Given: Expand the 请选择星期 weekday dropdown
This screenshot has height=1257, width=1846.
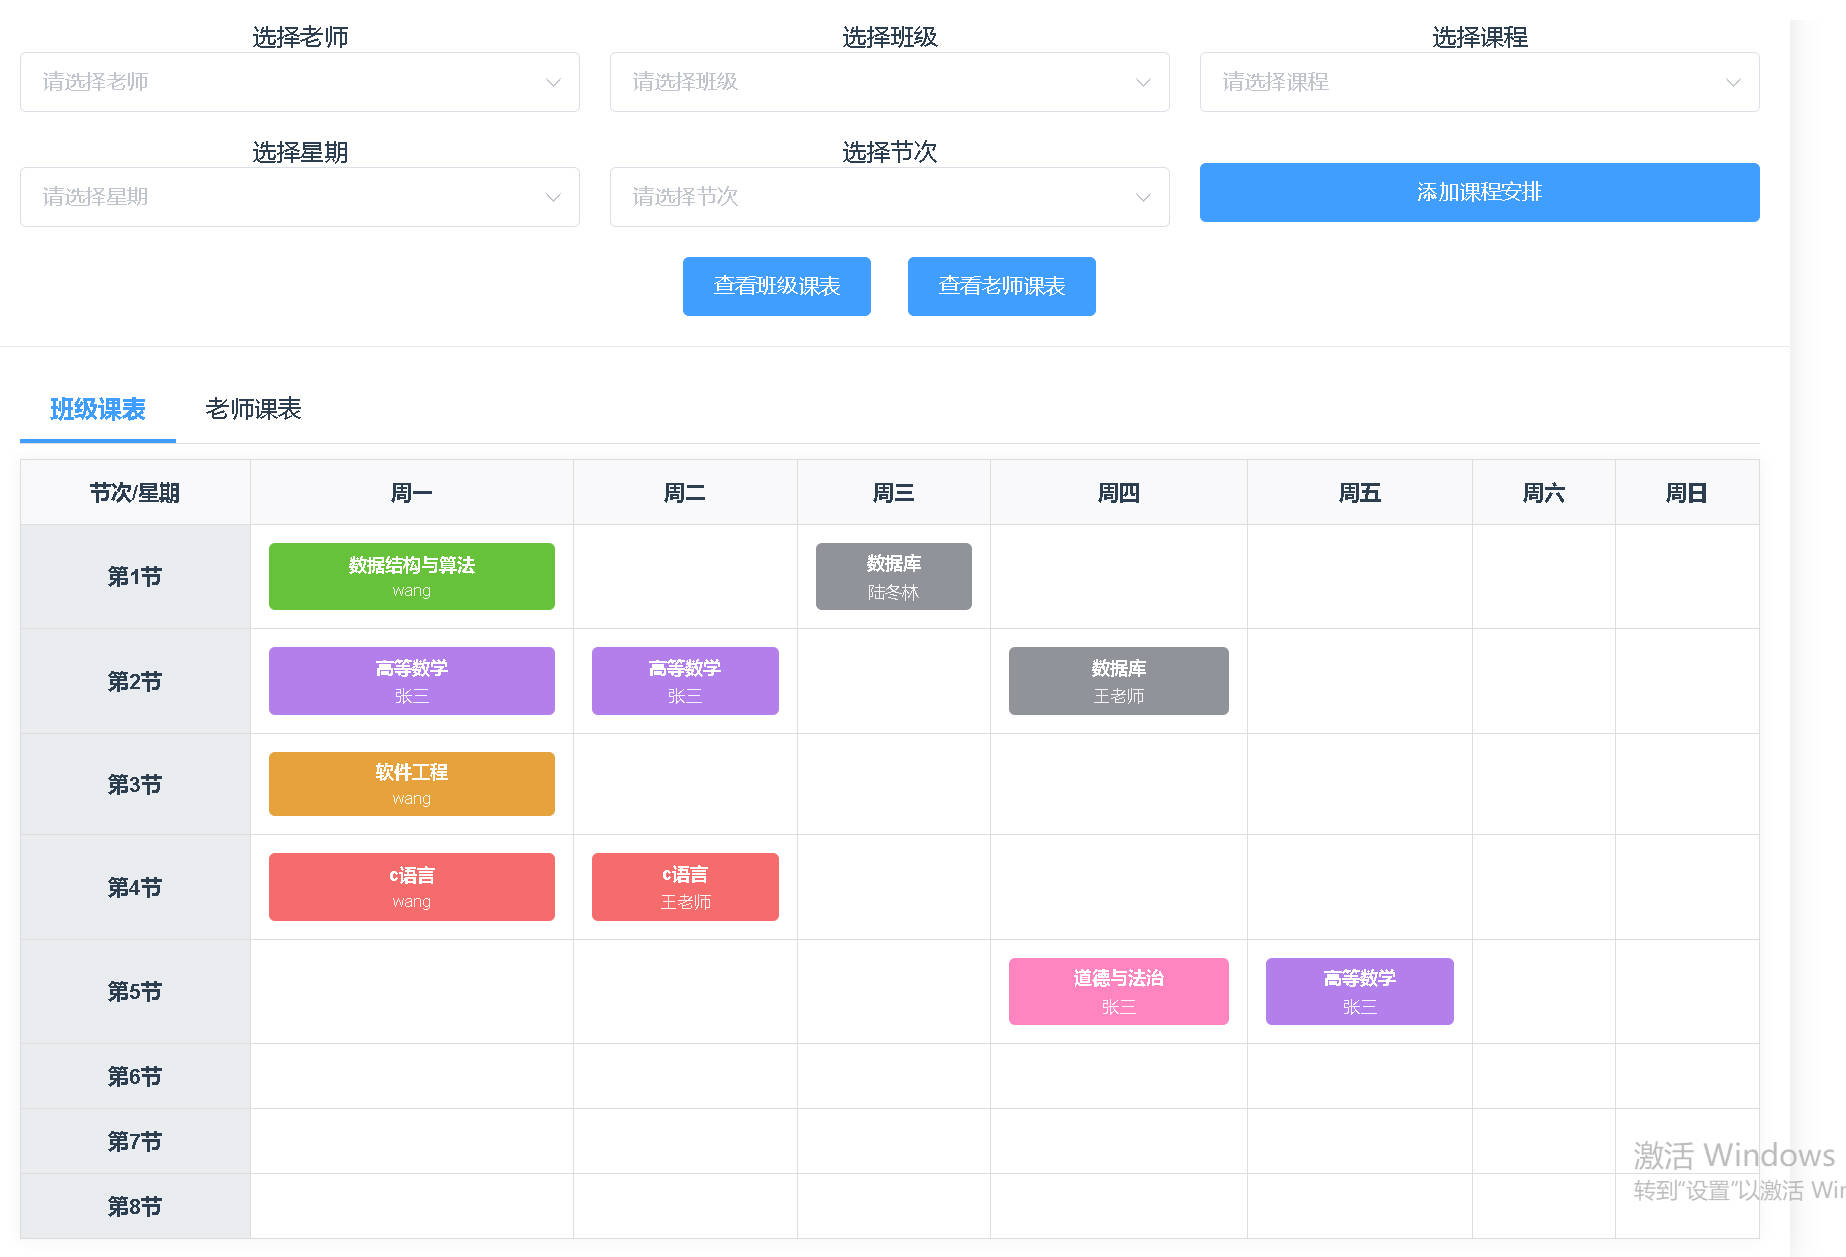Looking at the screenshot, I should 299,197.
